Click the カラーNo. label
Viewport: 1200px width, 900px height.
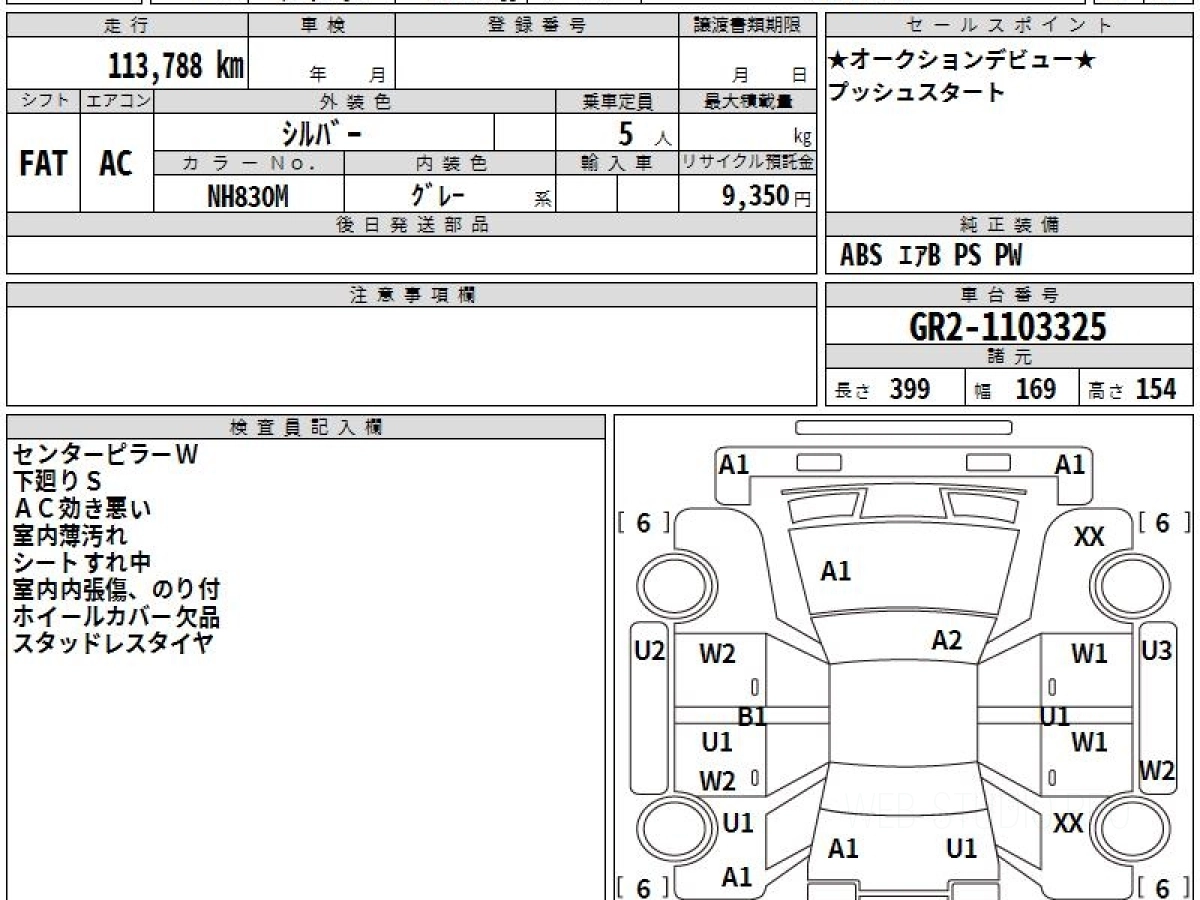pyautogui.click(x=249, y=163)
